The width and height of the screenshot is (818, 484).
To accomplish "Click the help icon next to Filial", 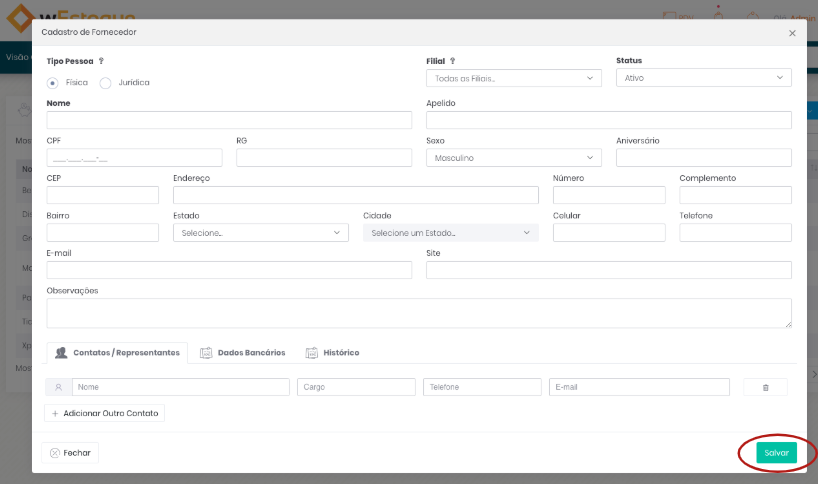I will pyautogui.click(x=452, y=60).
